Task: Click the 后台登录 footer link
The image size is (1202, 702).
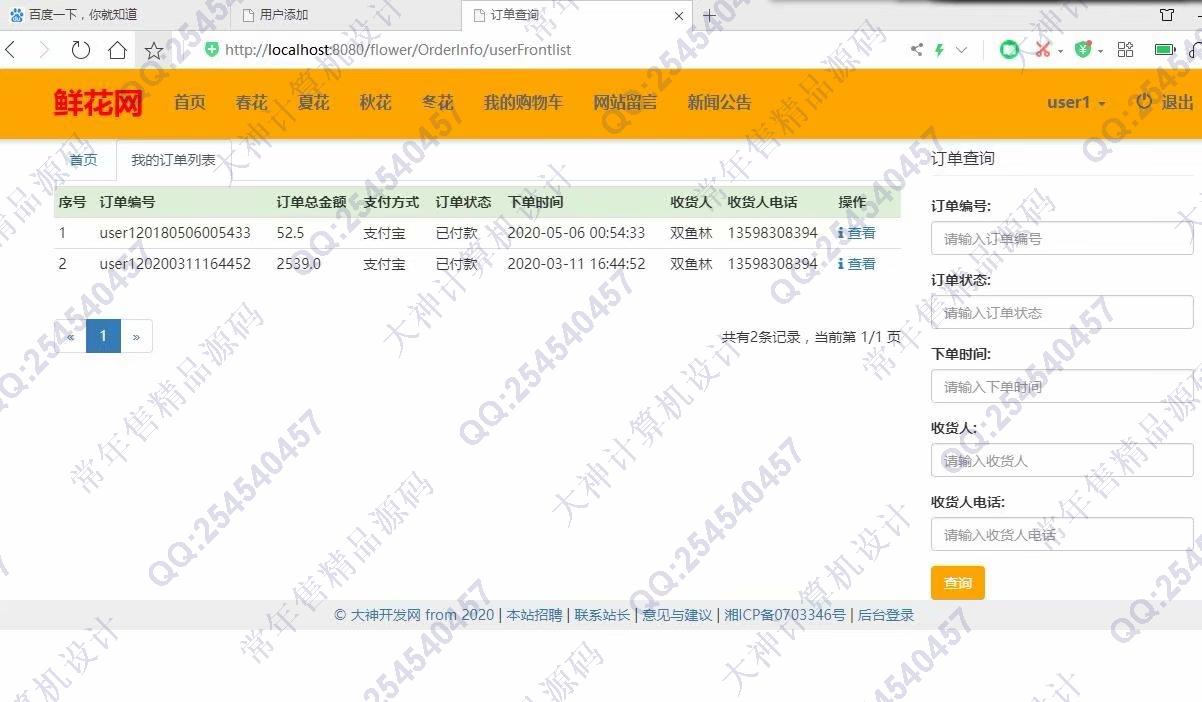Action: 886,615
